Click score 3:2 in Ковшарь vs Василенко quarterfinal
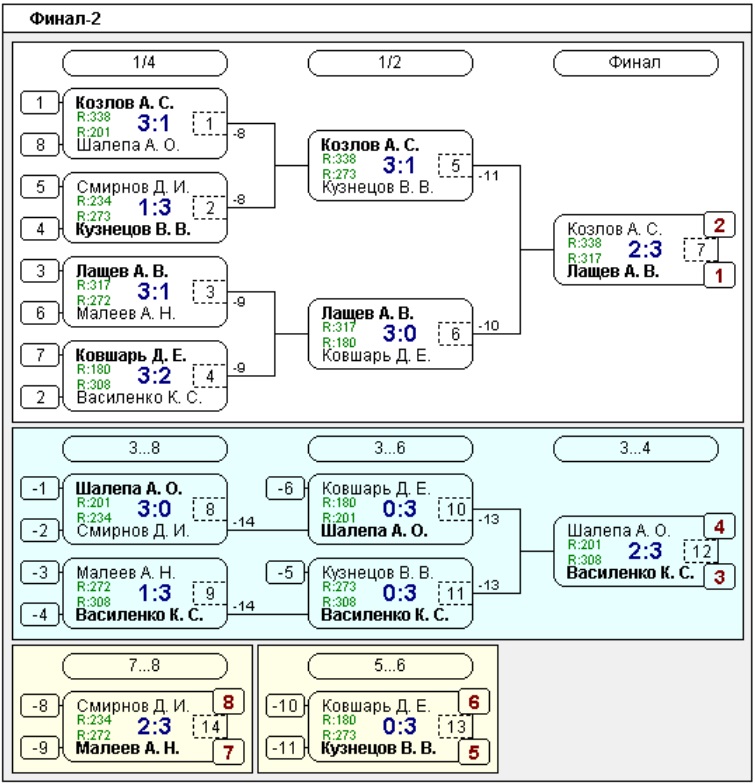 coord(154,376)
